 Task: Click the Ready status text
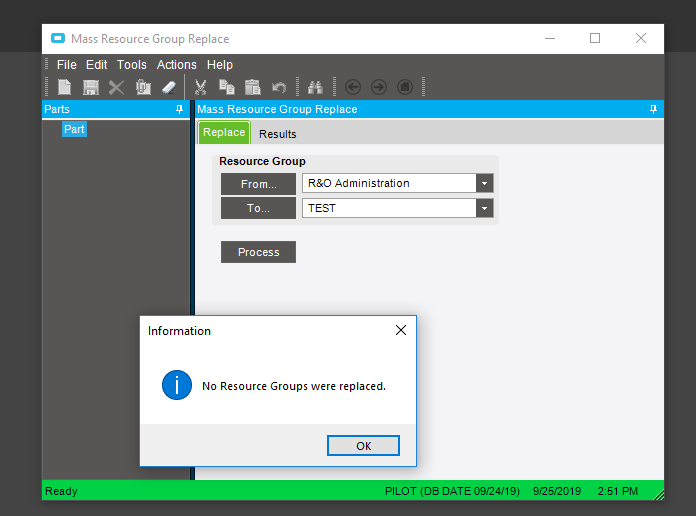[x=61, y=491]
